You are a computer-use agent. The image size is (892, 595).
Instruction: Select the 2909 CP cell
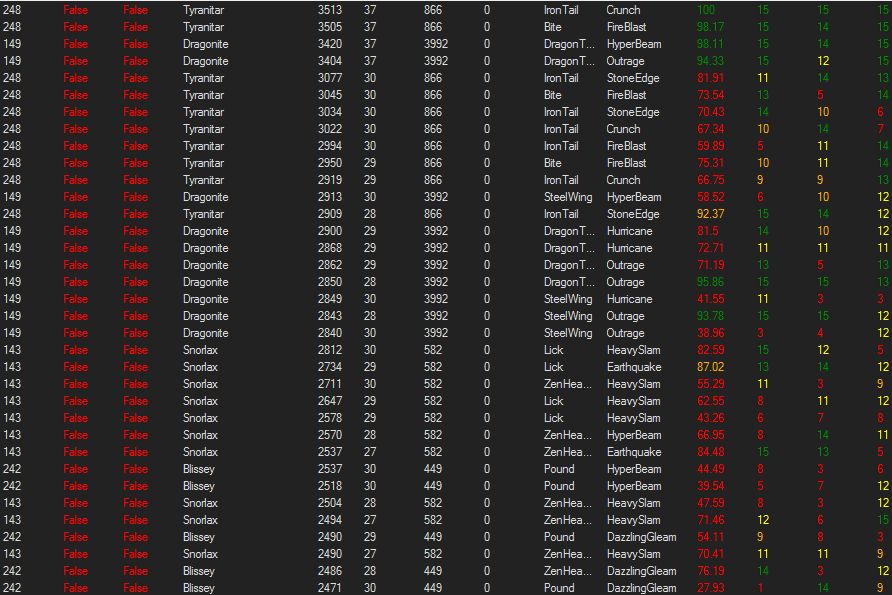[329, 214]
